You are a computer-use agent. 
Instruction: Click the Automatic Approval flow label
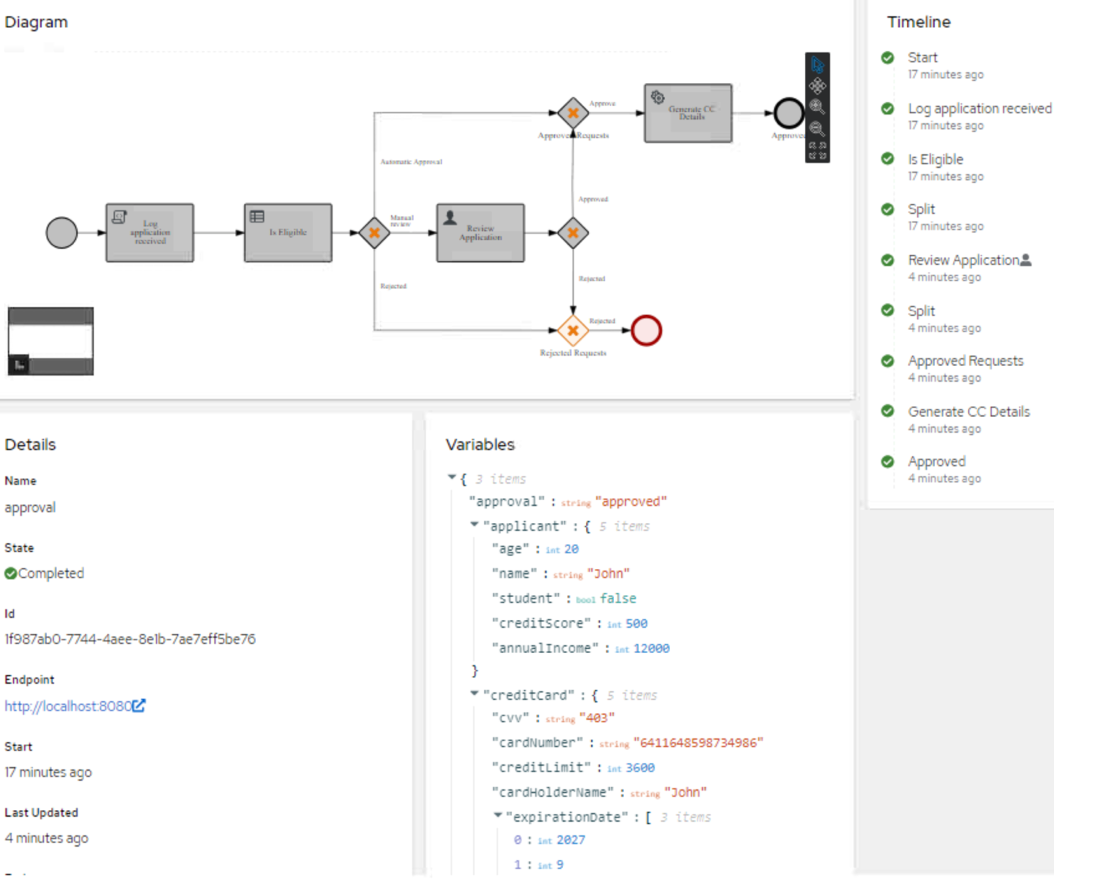tap(411, 162)
